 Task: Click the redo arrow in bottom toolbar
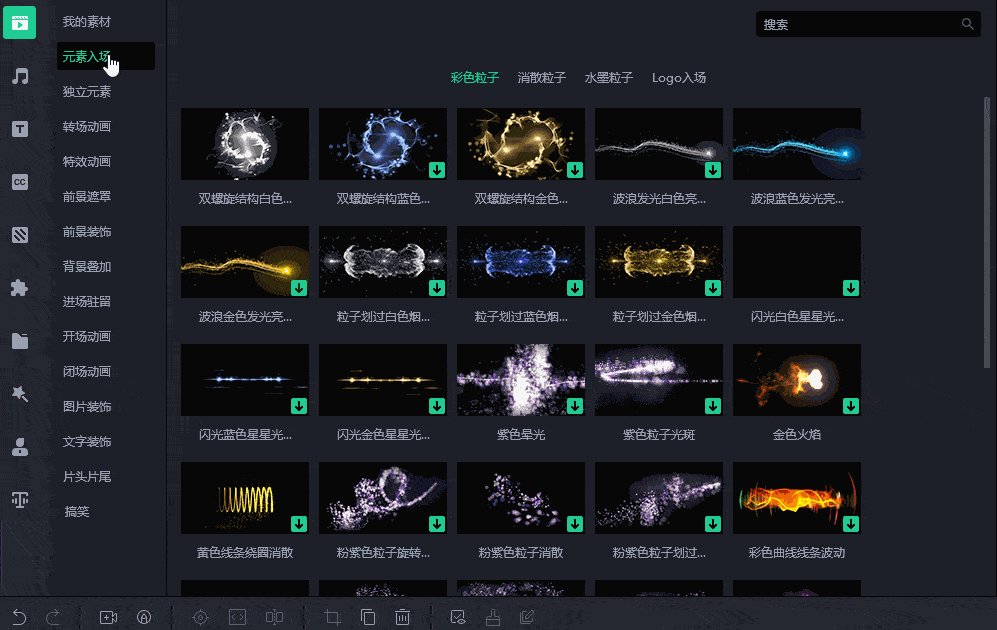tap(53, 617)
